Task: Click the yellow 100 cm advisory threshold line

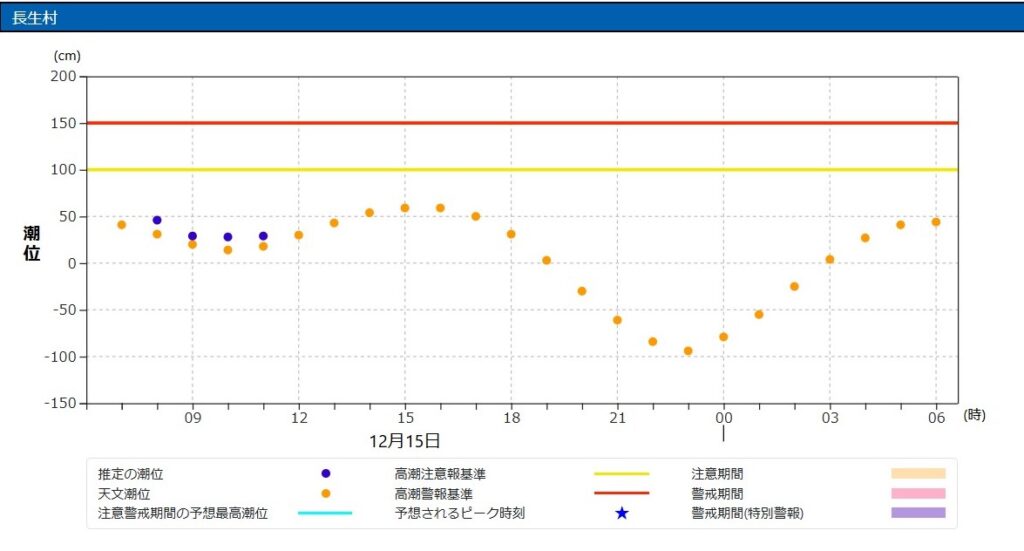Action: (522, 170)
